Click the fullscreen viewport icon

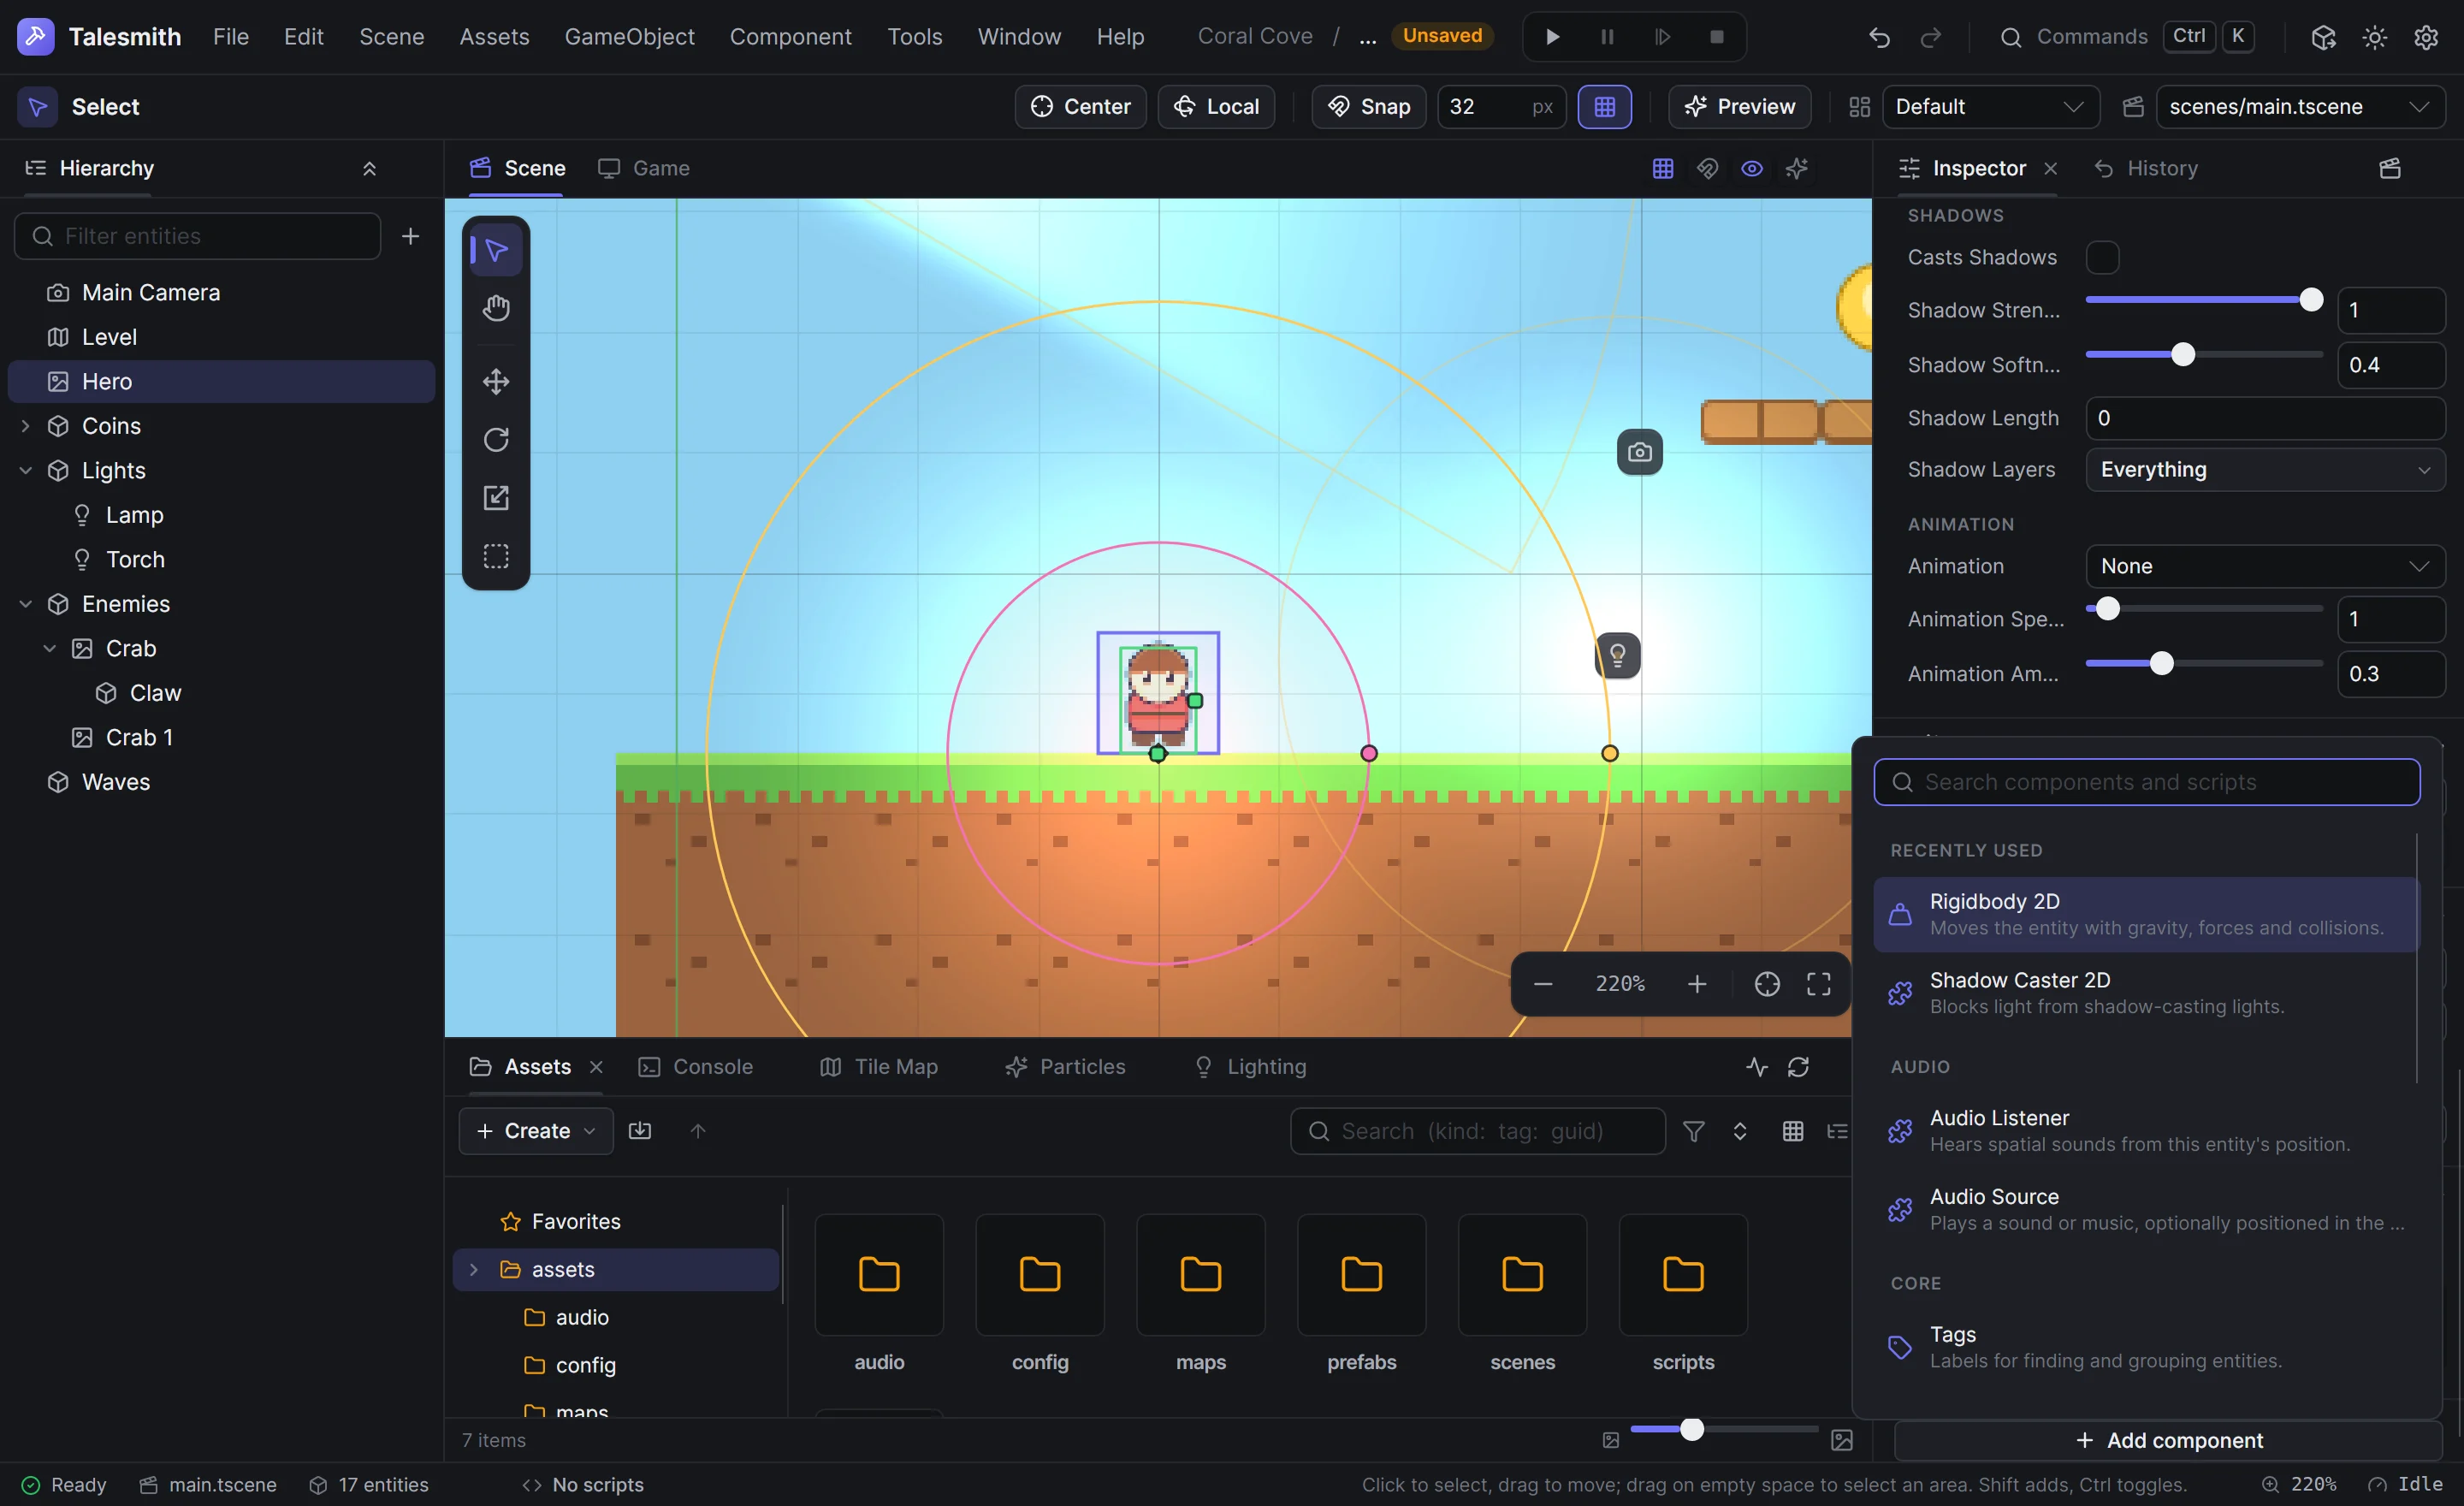click(x=1818, y=984)
